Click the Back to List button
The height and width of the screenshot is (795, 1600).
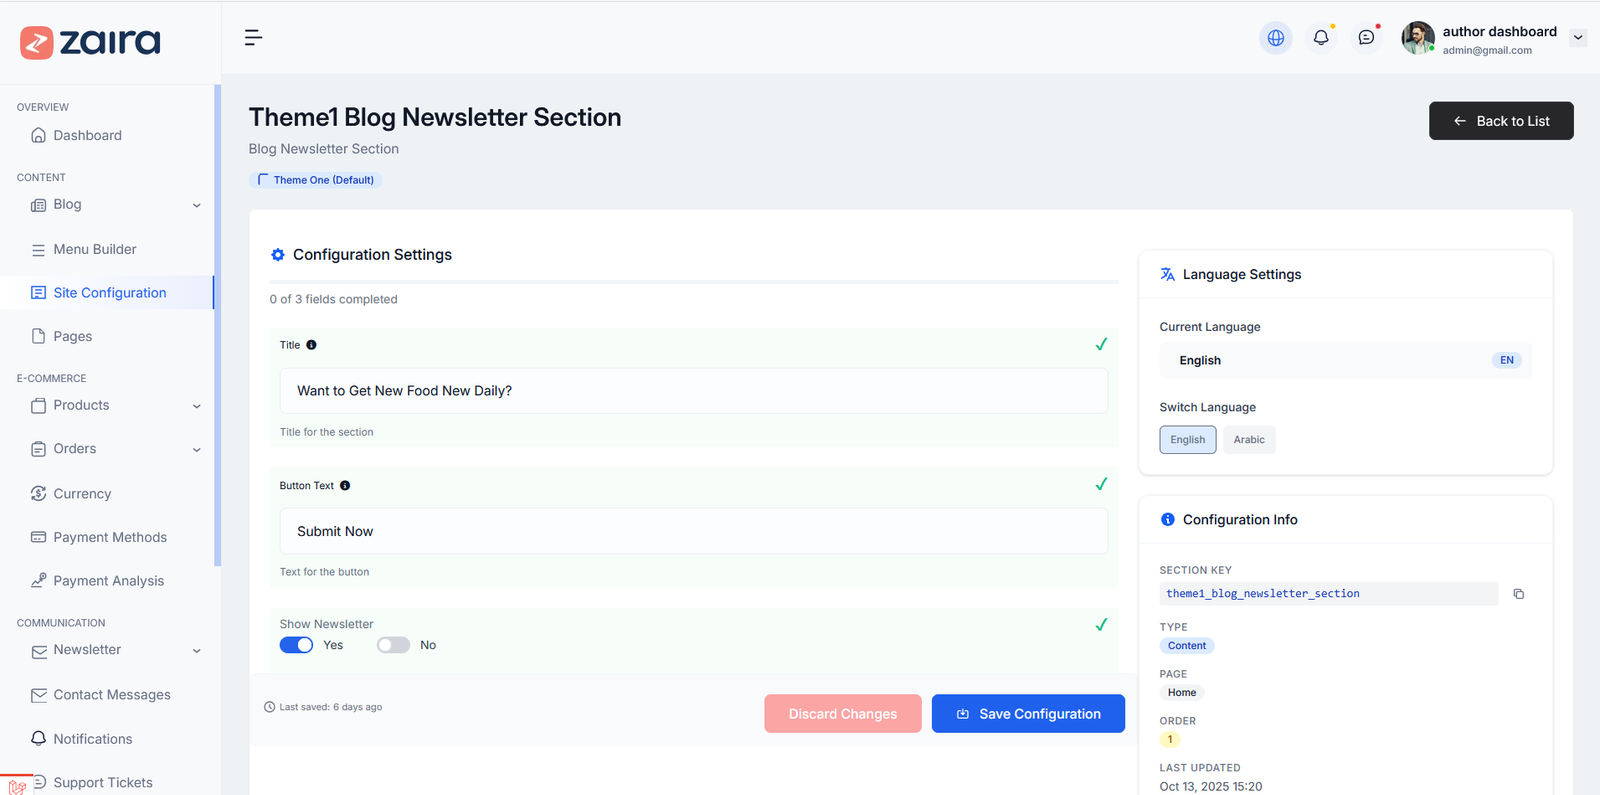(1500, 121)
